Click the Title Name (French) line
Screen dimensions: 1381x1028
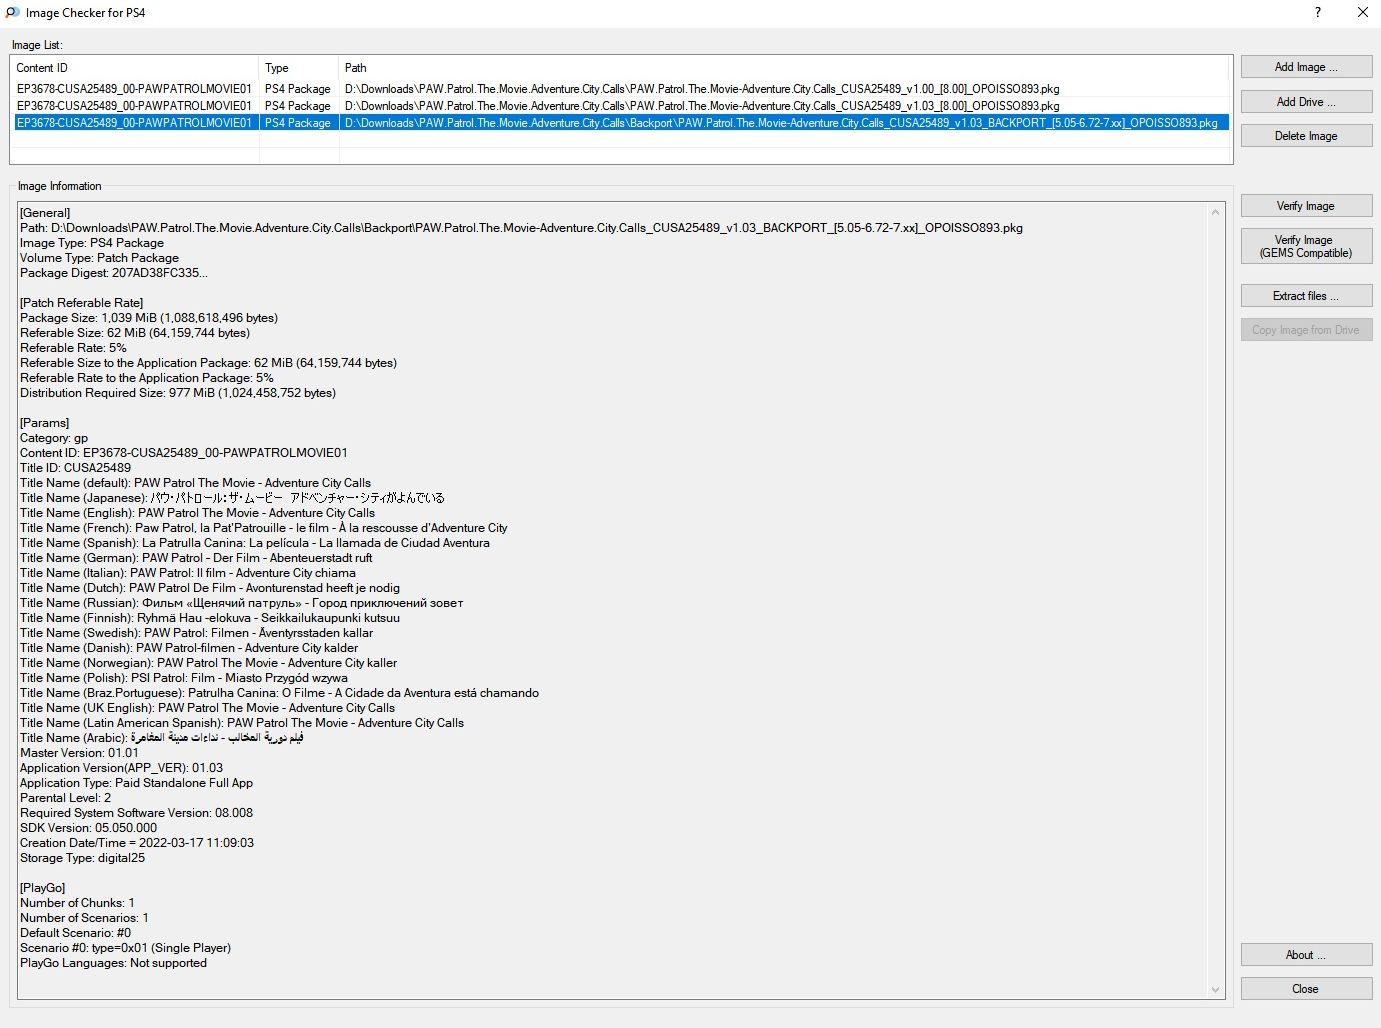[x=264, y=528]
